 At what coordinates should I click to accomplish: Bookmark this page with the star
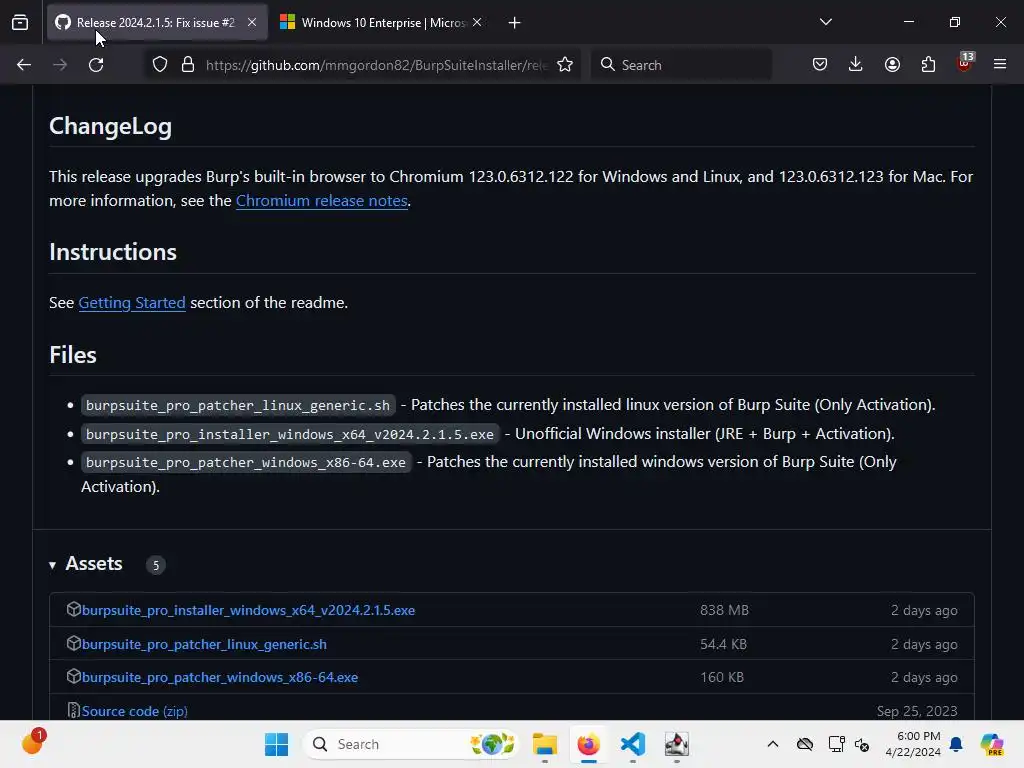(x=565, y=65)
